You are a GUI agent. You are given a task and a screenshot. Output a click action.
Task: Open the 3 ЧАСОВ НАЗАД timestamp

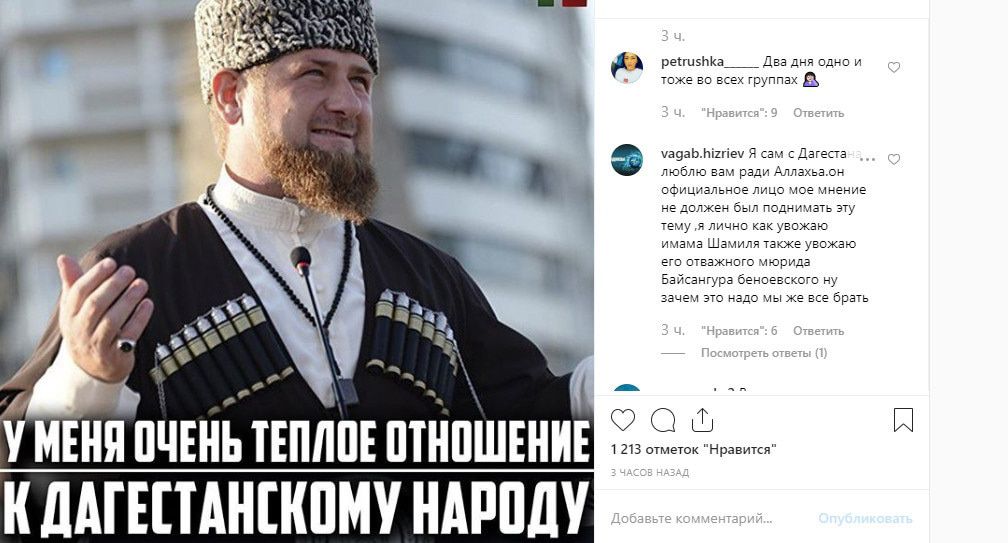click(x=650, y=472)
